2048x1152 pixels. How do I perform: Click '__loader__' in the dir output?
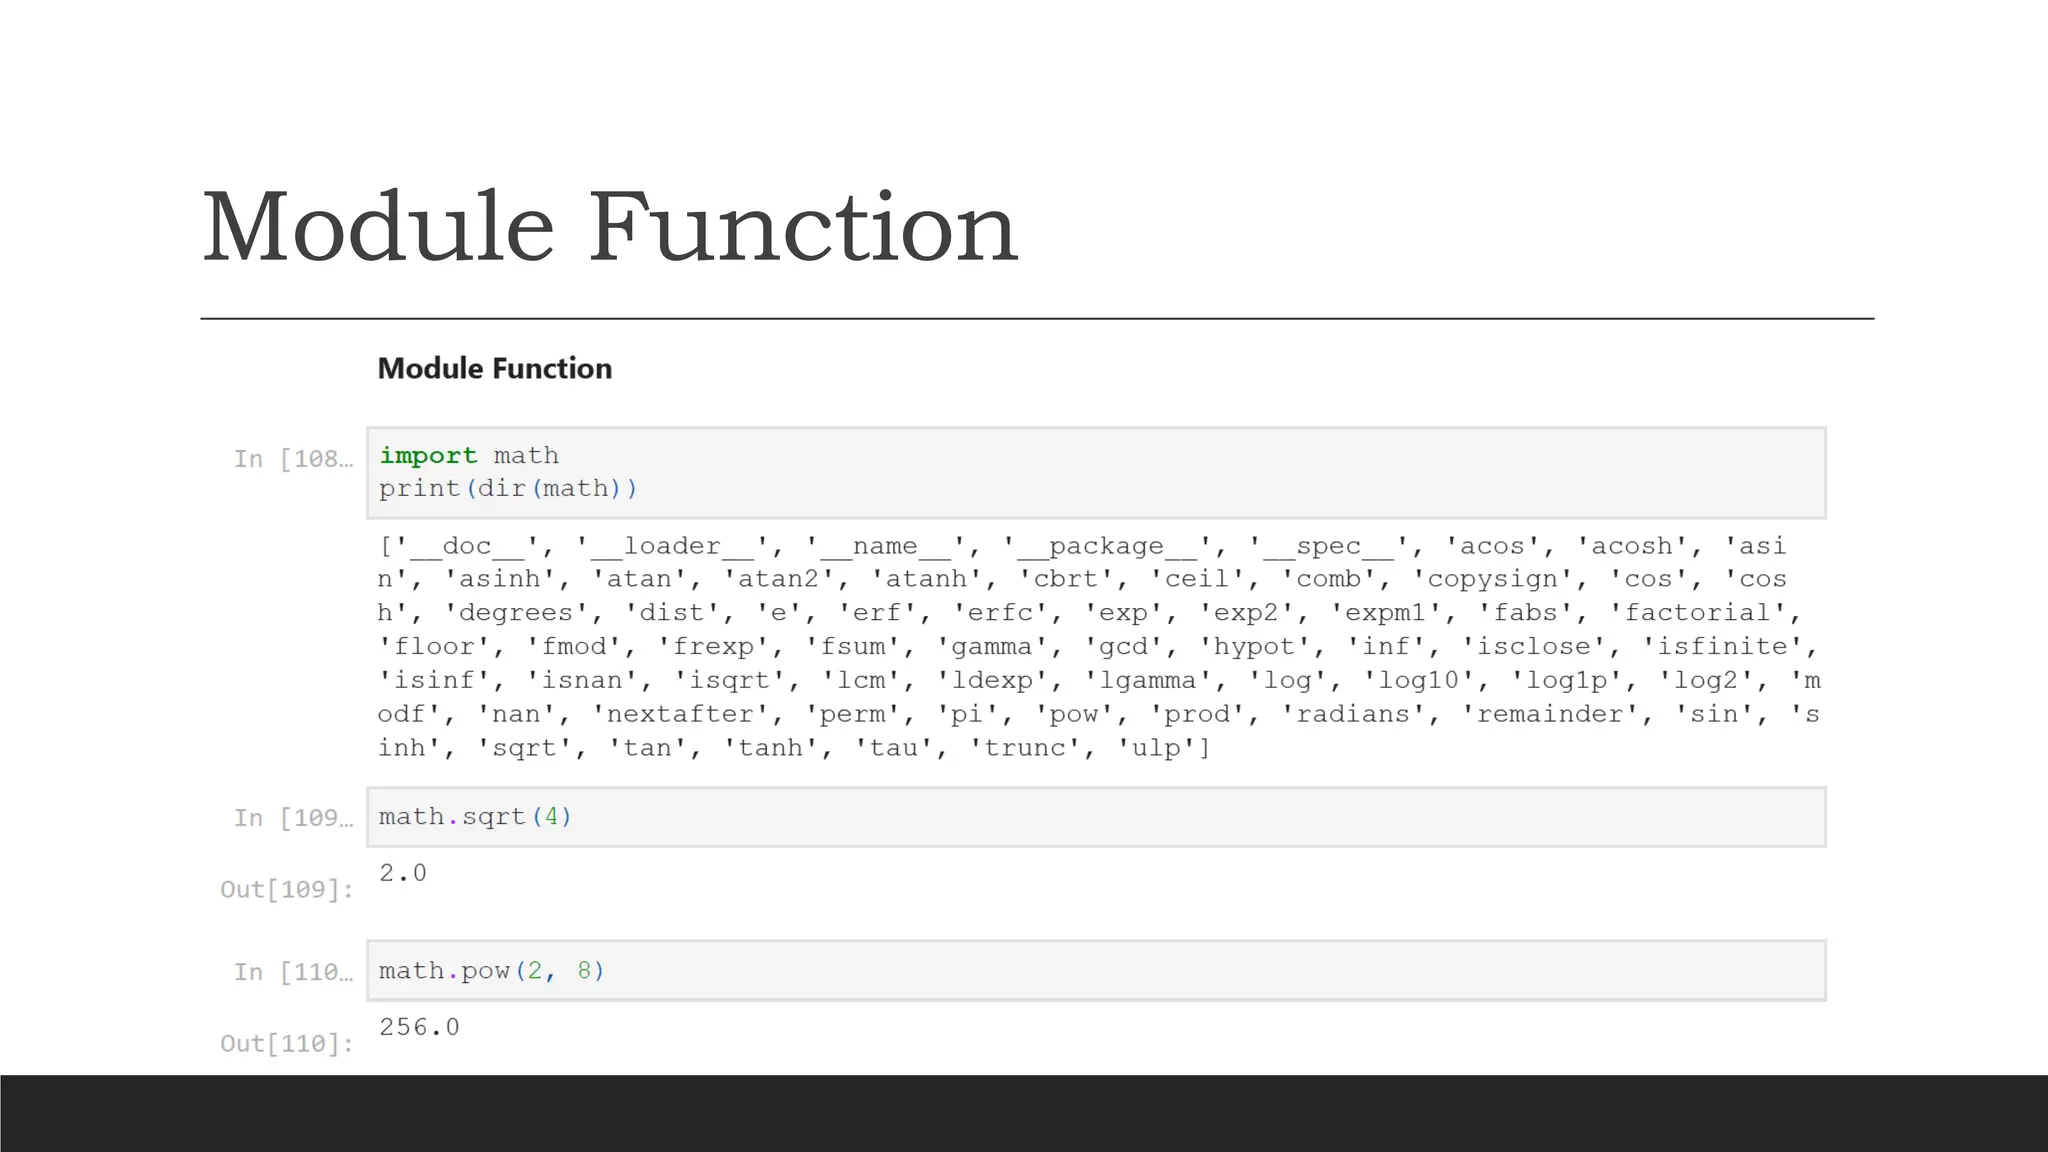pyautogui.click(x=672, y=547)
